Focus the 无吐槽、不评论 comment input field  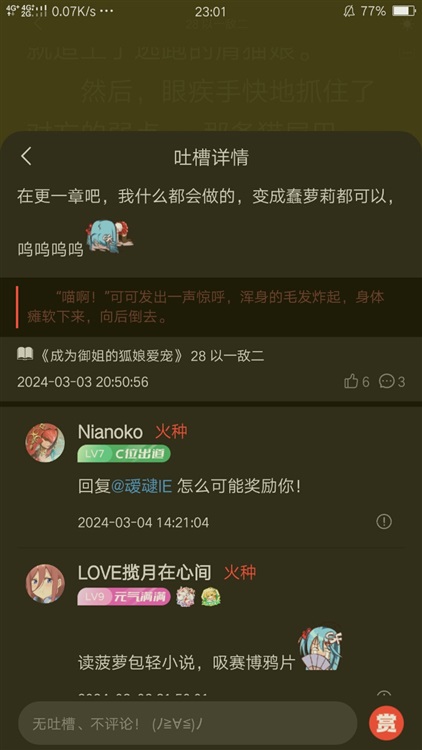(188, 724)
